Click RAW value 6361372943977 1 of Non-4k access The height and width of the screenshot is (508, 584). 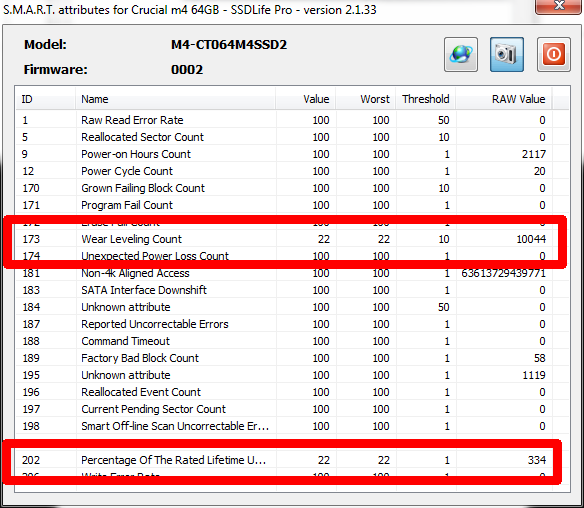(x=504, y=273)
